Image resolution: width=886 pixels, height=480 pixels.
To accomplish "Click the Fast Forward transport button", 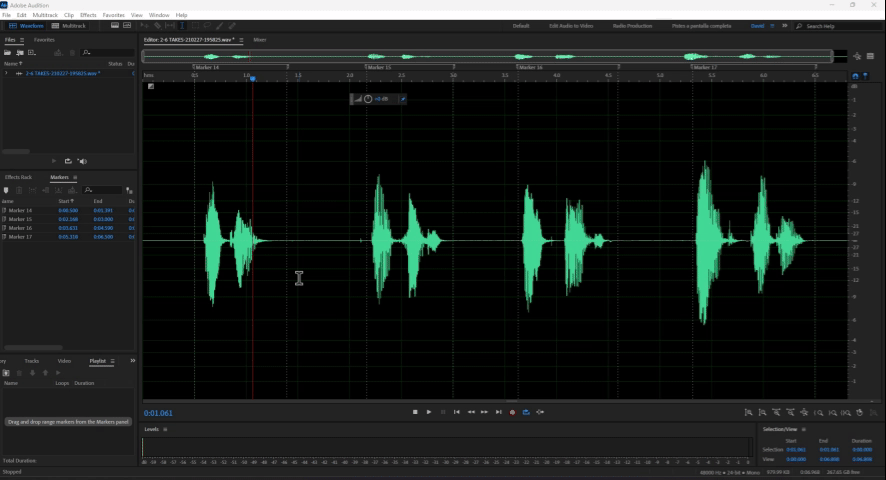I will point(484,412).
